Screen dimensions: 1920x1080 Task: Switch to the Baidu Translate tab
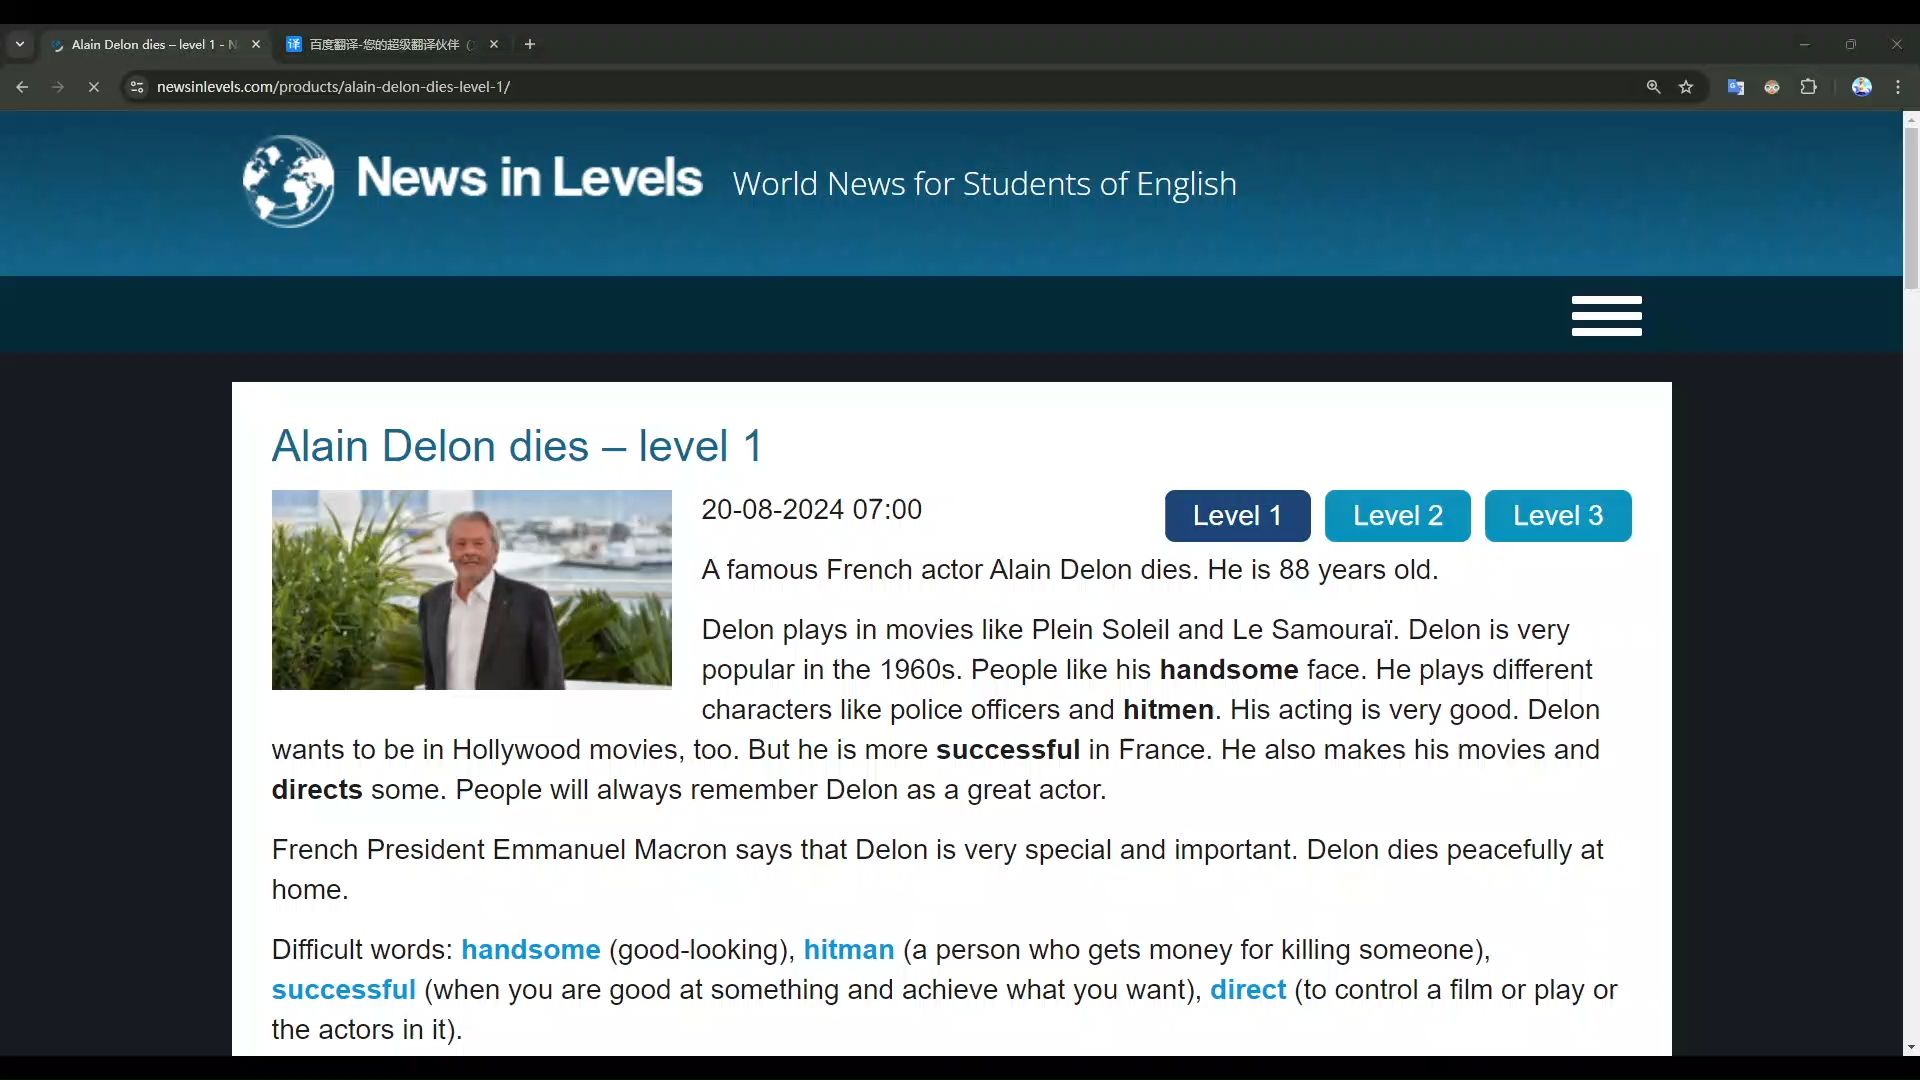[x=385, y=44]
